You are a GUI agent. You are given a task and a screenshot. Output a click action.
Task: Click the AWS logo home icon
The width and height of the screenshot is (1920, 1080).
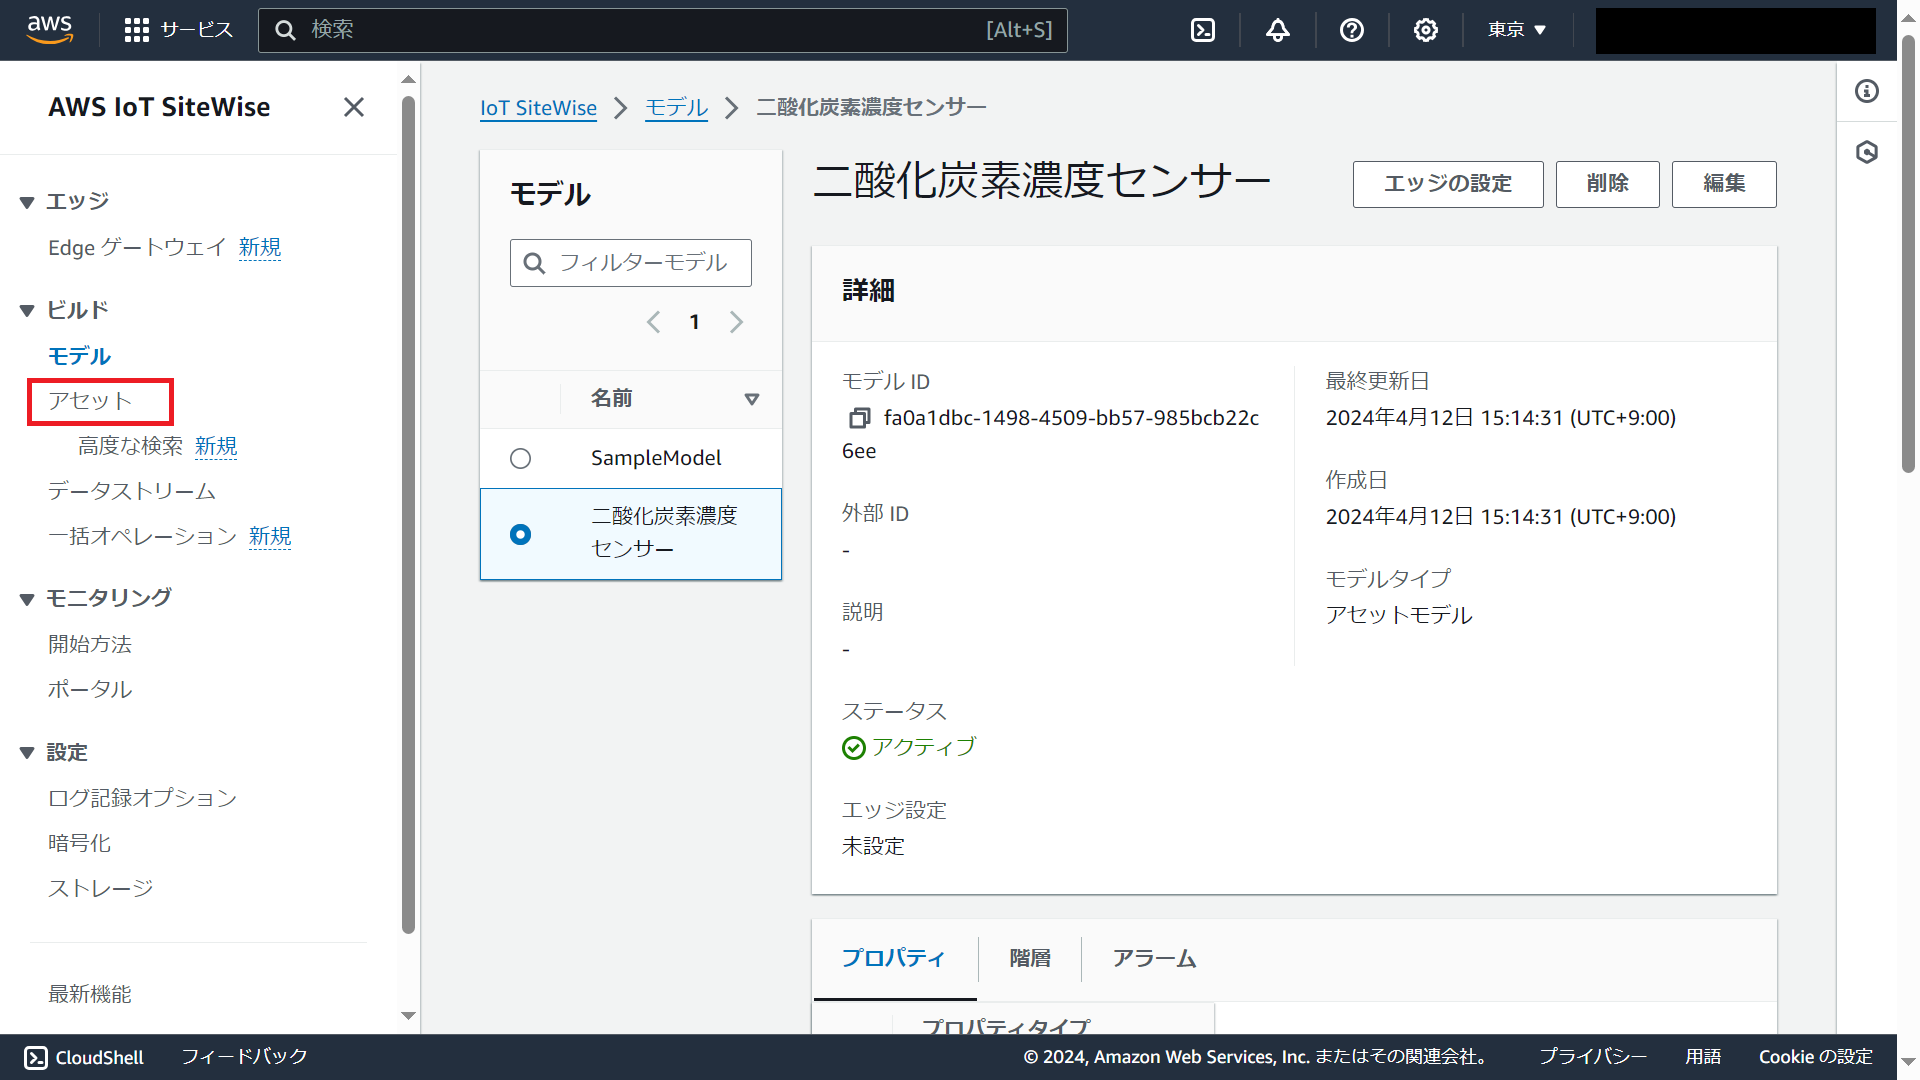click(x=50, y=30)
